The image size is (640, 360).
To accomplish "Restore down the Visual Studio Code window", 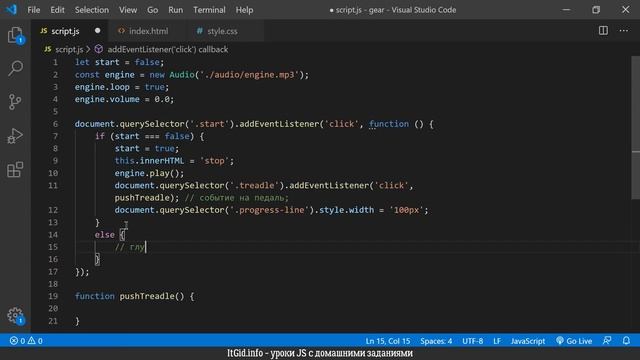I will (596, 9).
